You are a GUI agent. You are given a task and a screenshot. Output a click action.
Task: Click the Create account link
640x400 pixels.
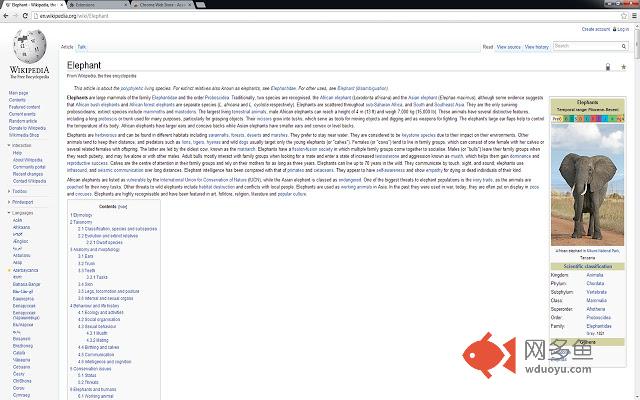tap(596, 29)
